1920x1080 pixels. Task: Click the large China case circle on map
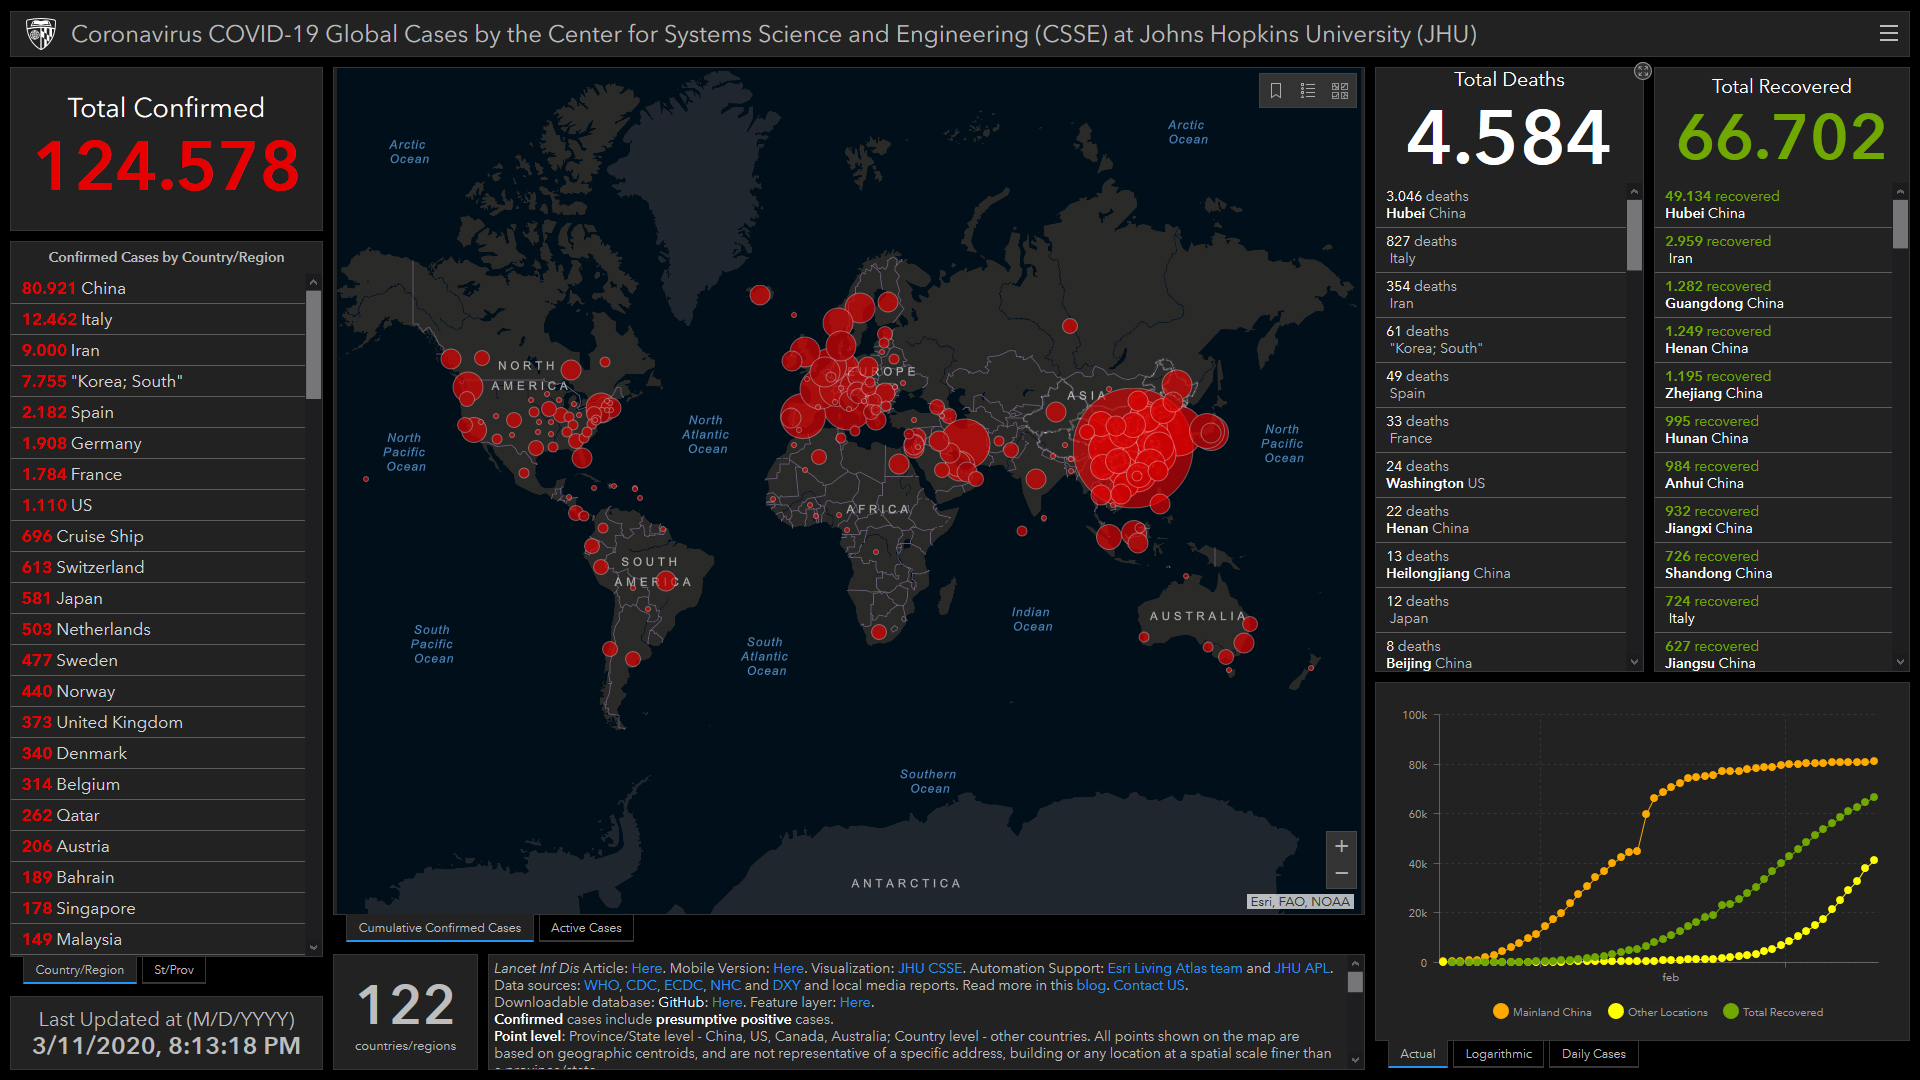click(x=1133, y=447)
